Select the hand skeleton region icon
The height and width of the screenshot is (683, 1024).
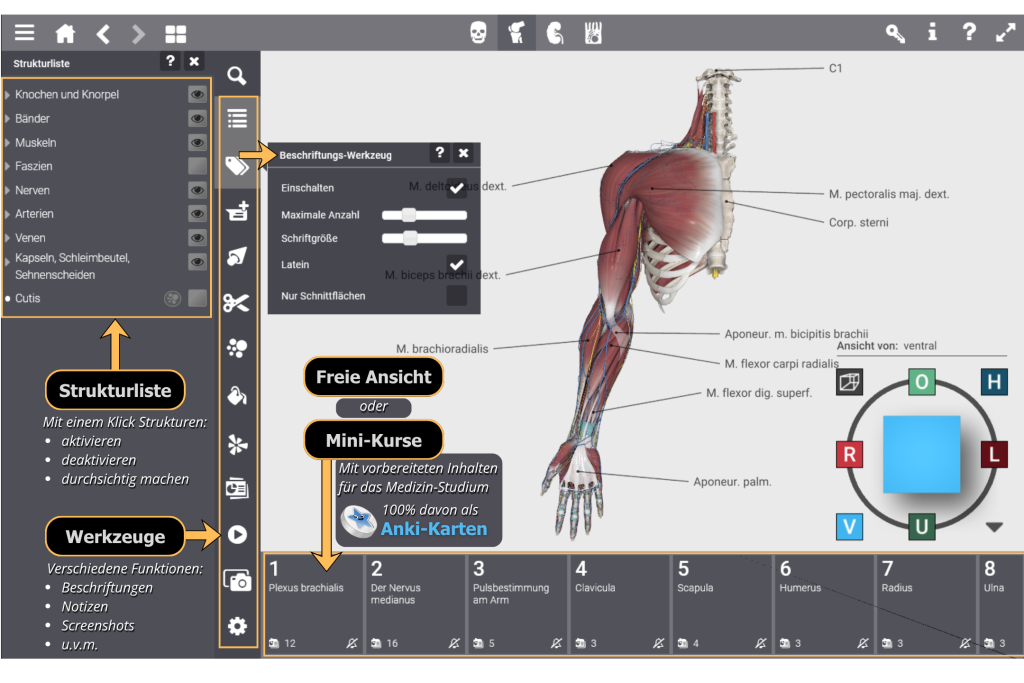pos(593,32)
